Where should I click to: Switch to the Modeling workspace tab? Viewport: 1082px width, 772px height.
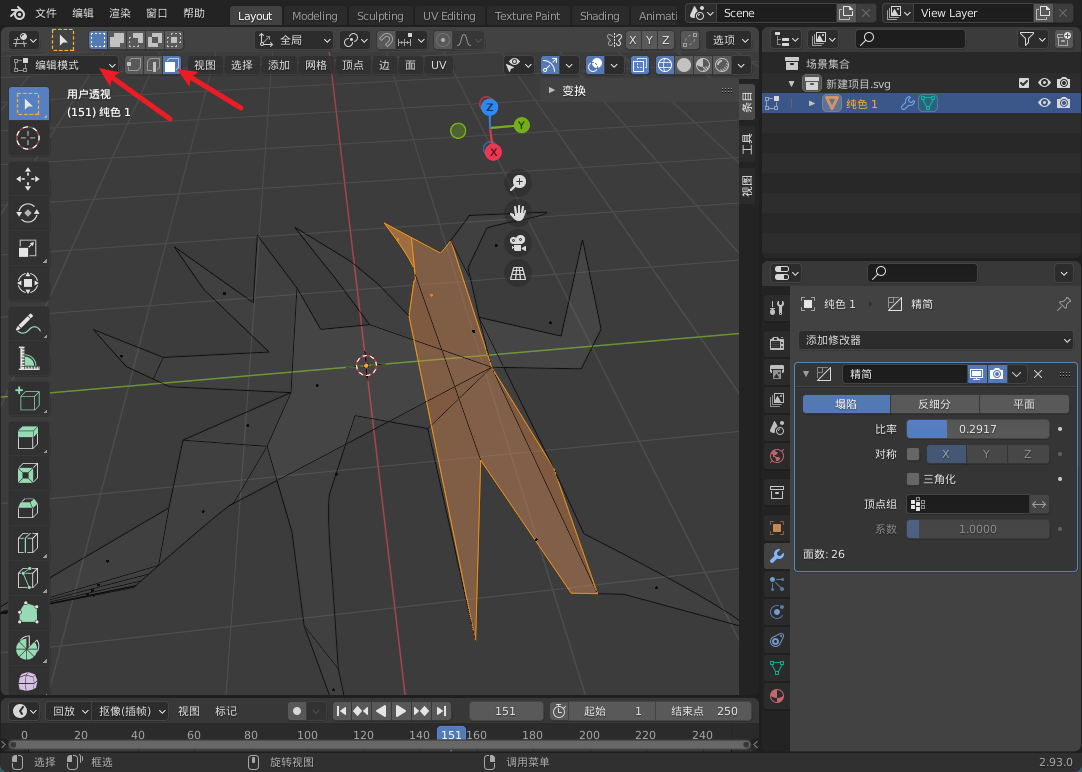[315, 15]
